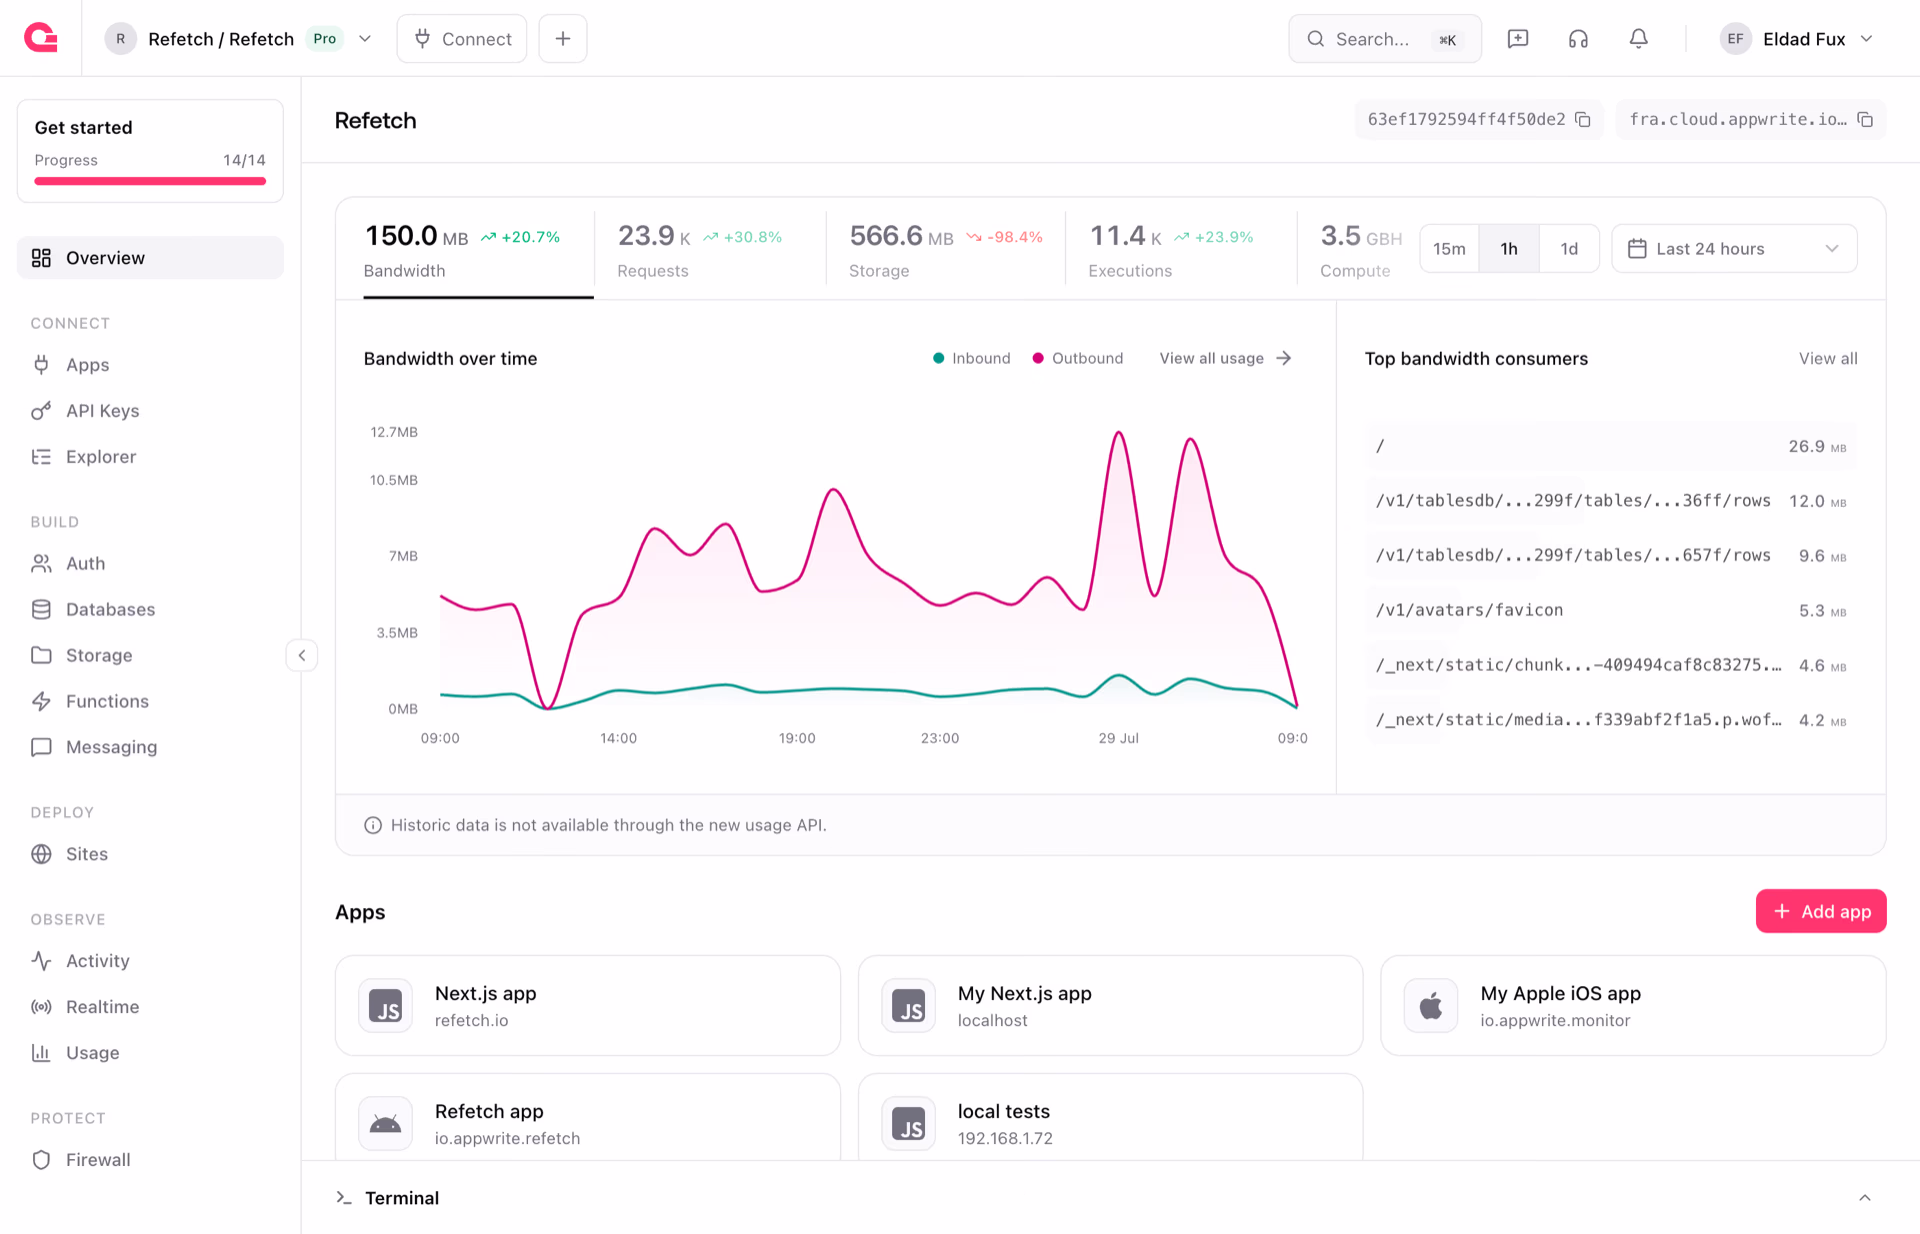Open Firewall in sidebar

pos(150,1160)
